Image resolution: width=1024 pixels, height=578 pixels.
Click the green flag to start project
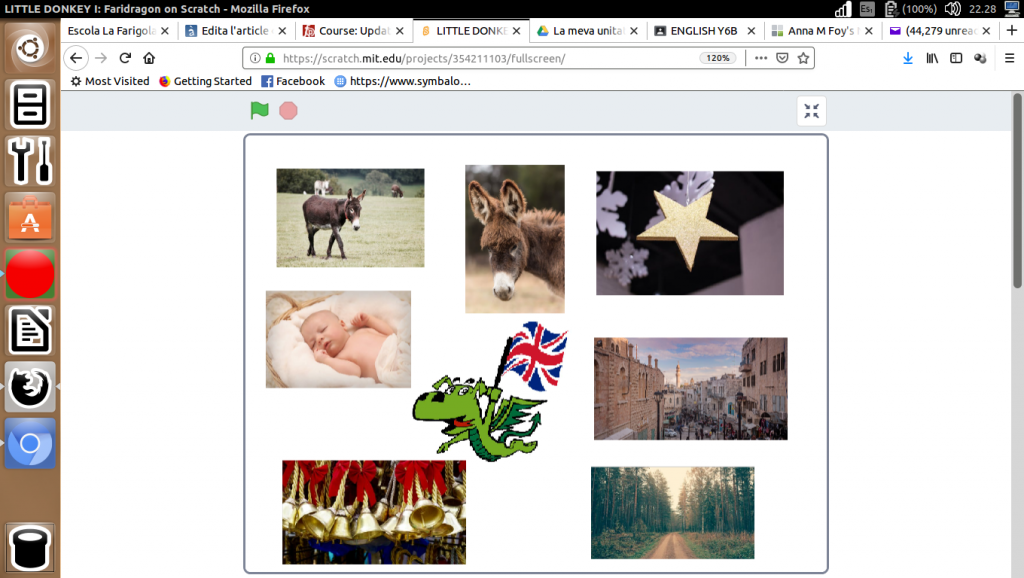tap(260, 110)
